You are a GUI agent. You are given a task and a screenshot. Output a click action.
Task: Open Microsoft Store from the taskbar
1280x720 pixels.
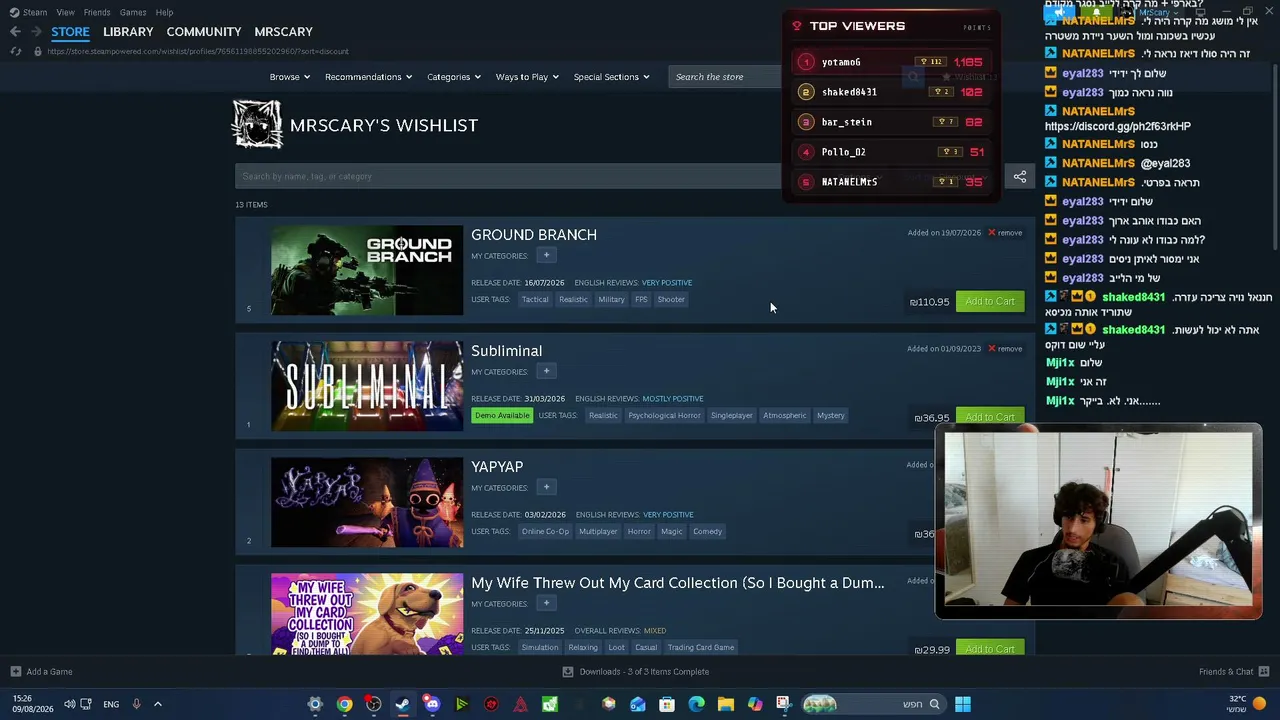click(667, 704)
